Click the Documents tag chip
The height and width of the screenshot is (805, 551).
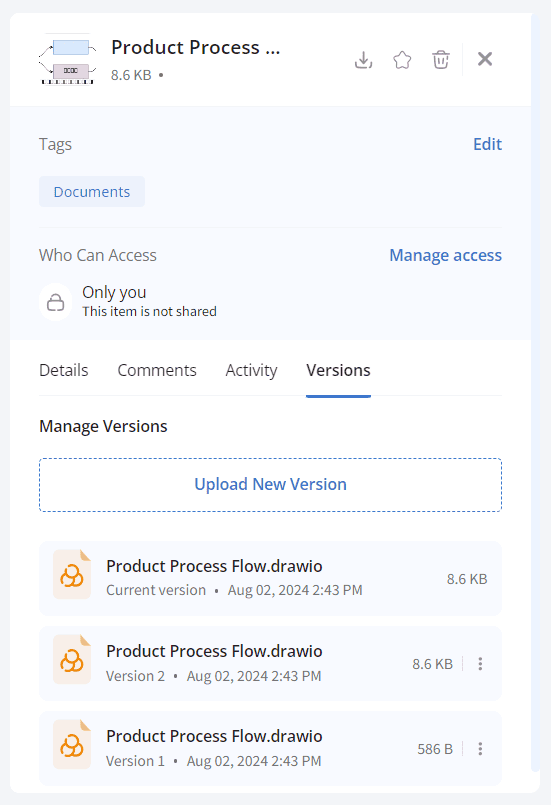(92, 191)
